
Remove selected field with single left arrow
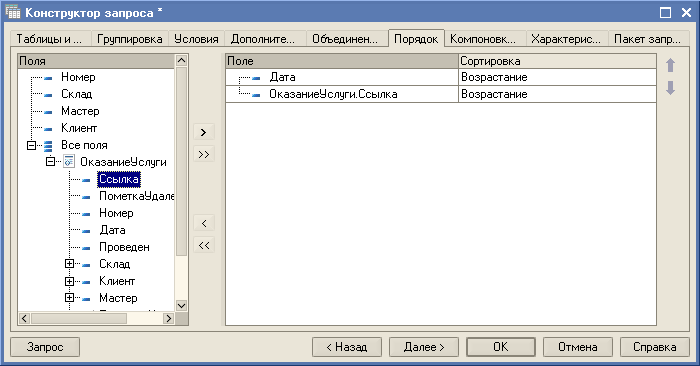click(204, 223)
